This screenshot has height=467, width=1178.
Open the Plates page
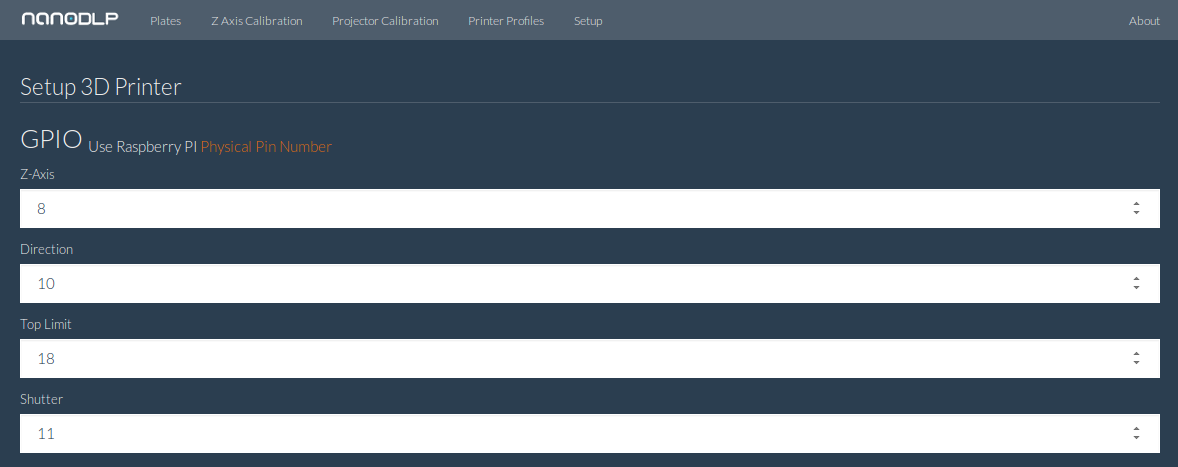165,21
